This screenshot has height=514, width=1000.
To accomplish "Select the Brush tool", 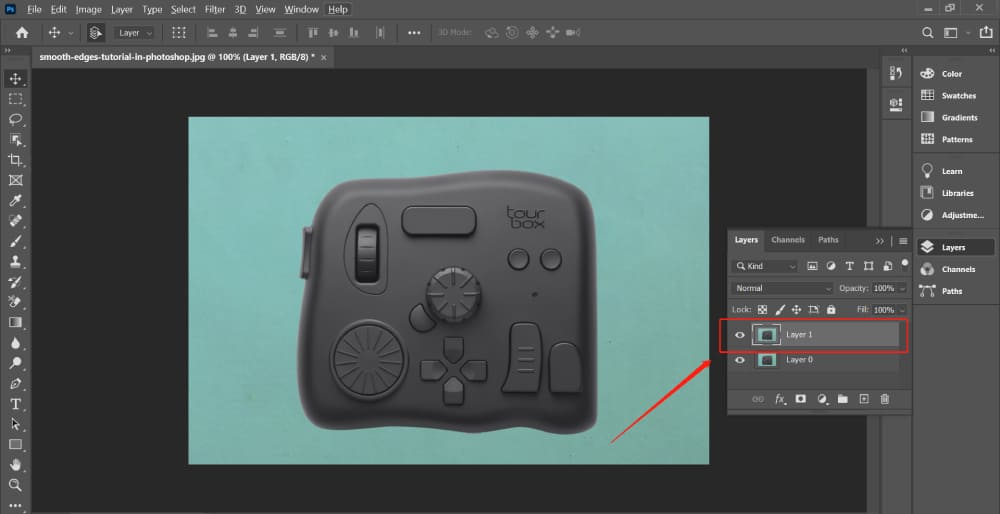I will coord(15,242).
